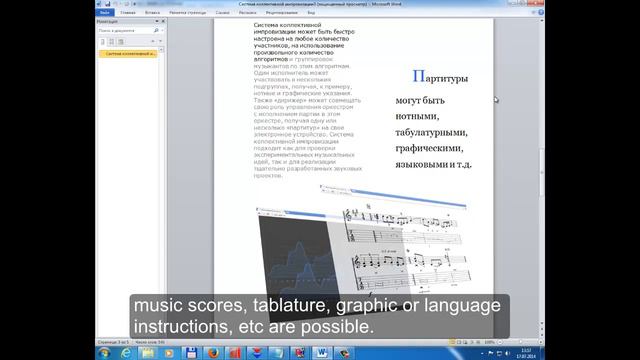This screenshot has height=360, width=640.
Task: Open the blue Файл tab
Action: (x=105, y=13)
